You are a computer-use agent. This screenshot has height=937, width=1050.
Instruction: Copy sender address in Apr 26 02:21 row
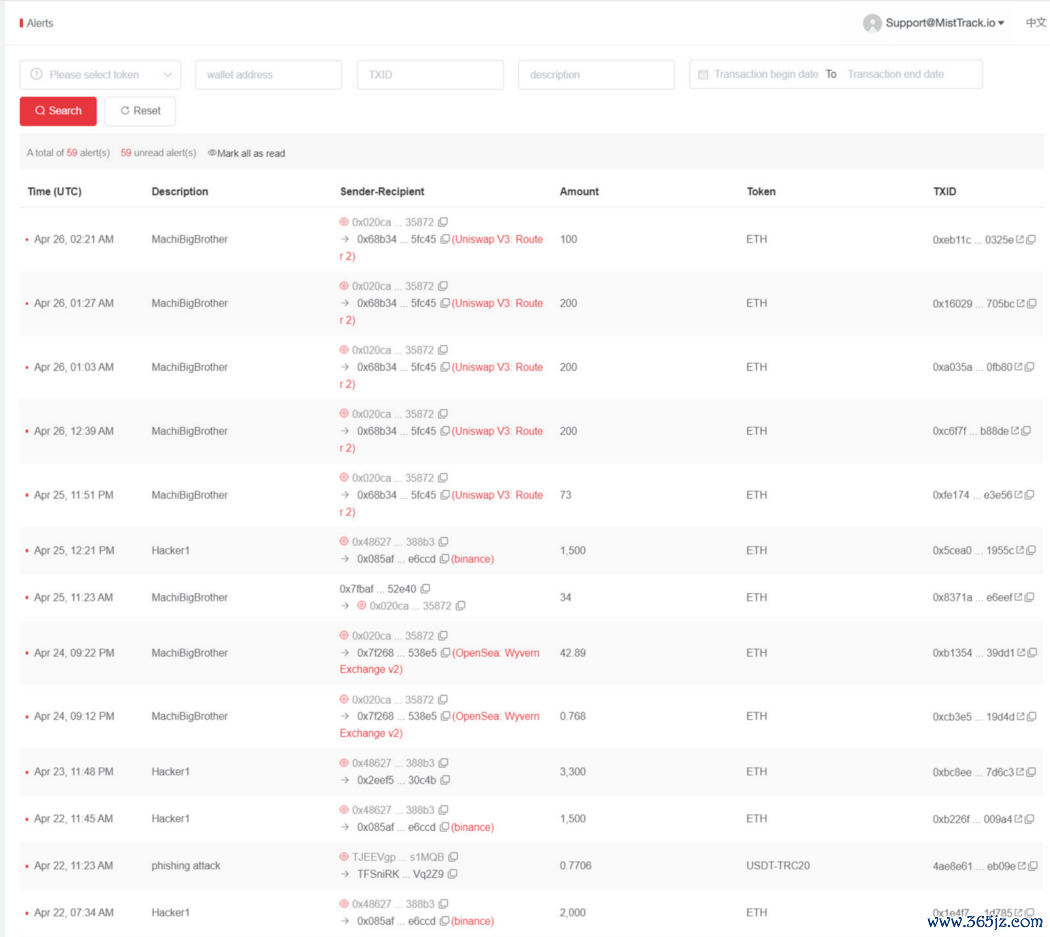pyautogui.click(x=443, y=222)
